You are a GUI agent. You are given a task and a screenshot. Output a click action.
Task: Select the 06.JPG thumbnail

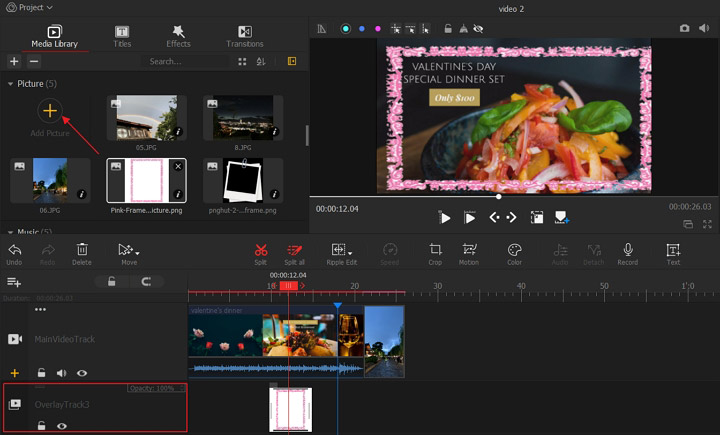click(49, 179)
